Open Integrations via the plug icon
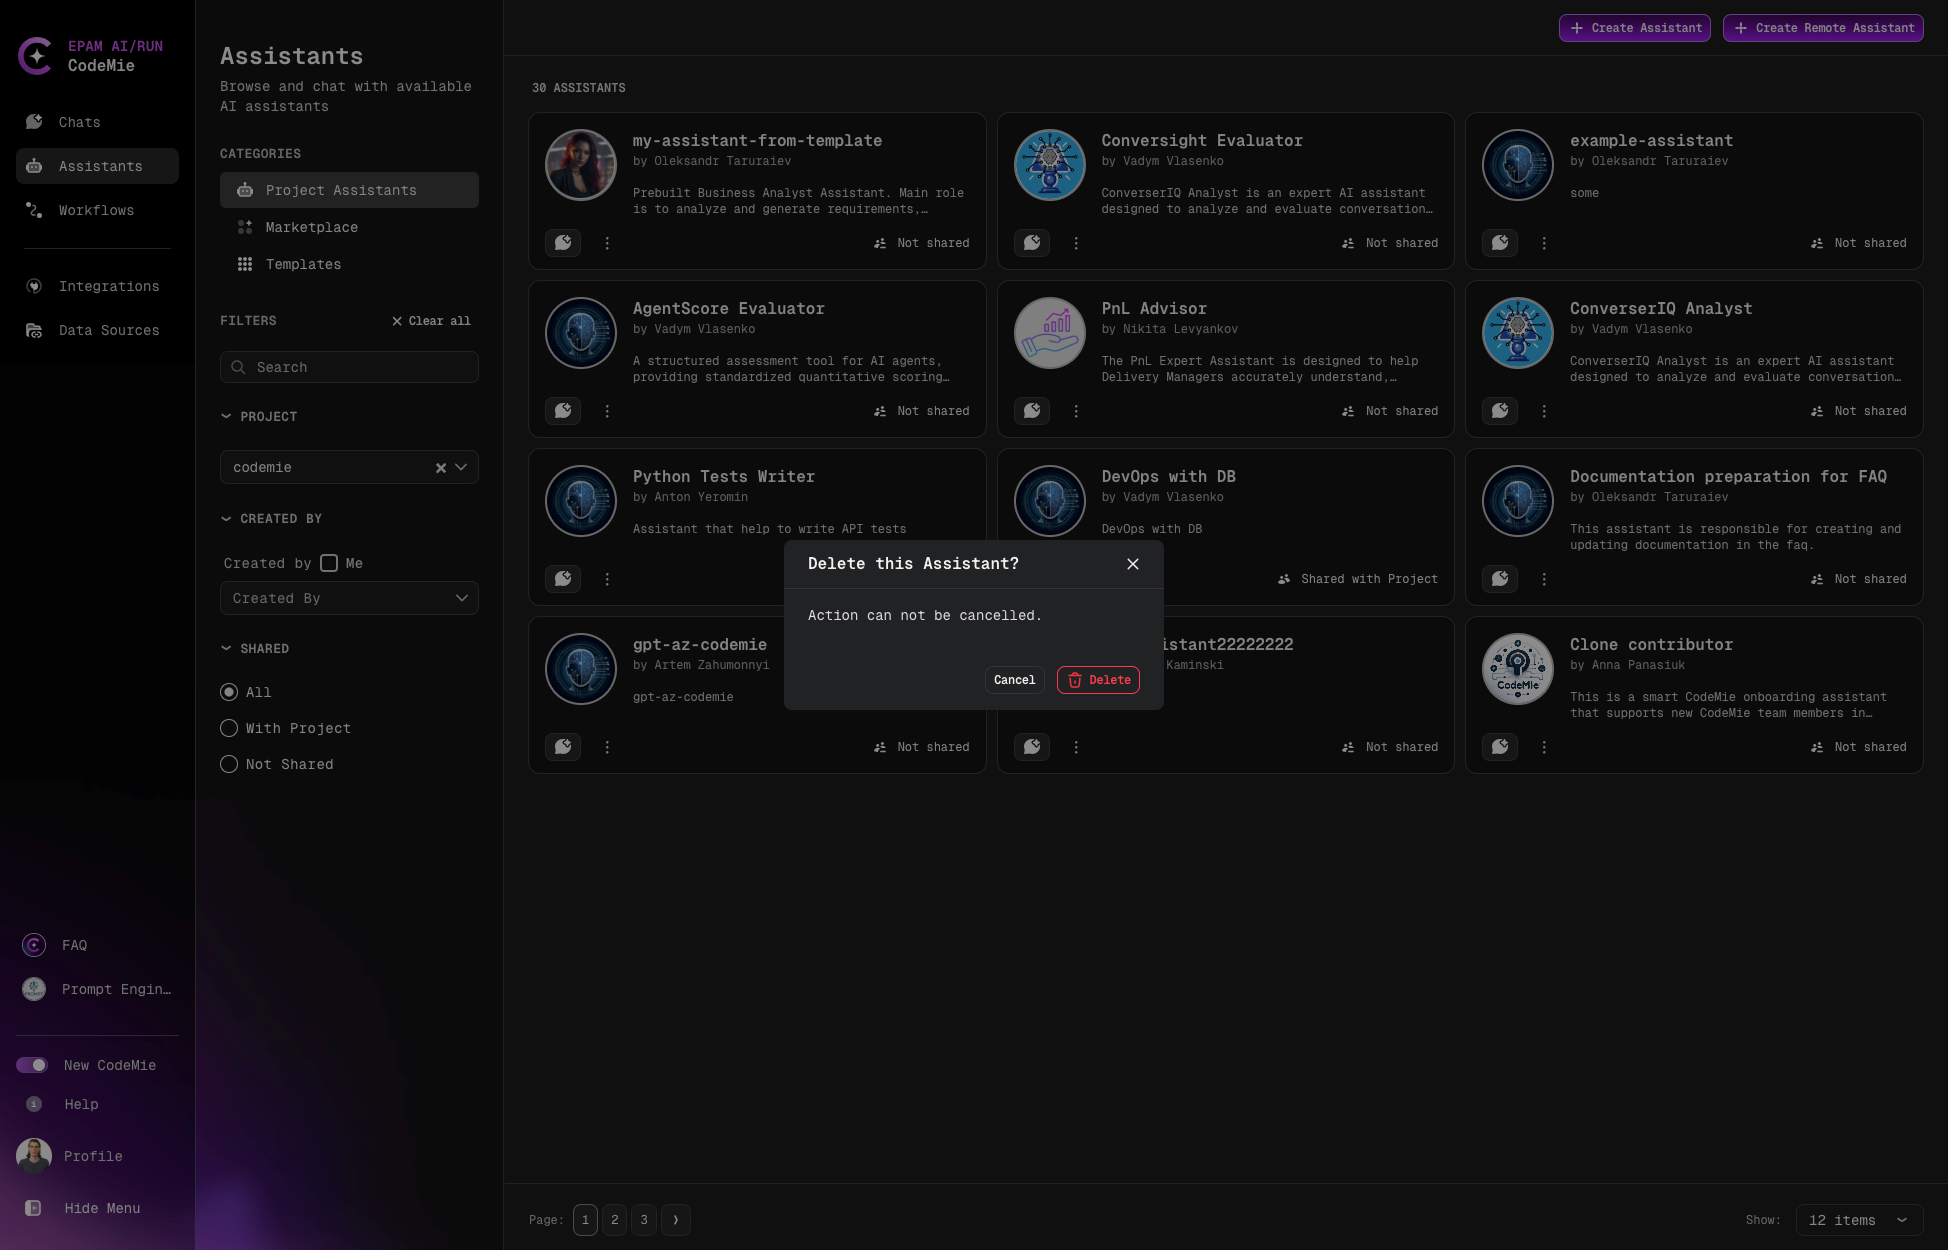 coord(33,286)
